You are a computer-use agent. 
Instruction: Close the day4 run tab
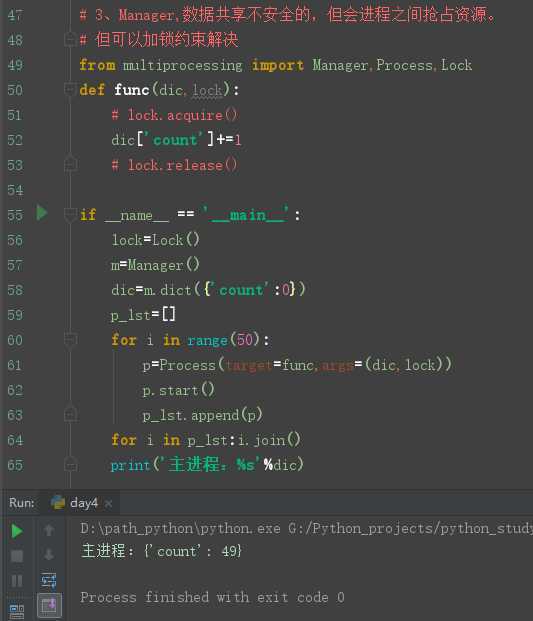point(109,503)
